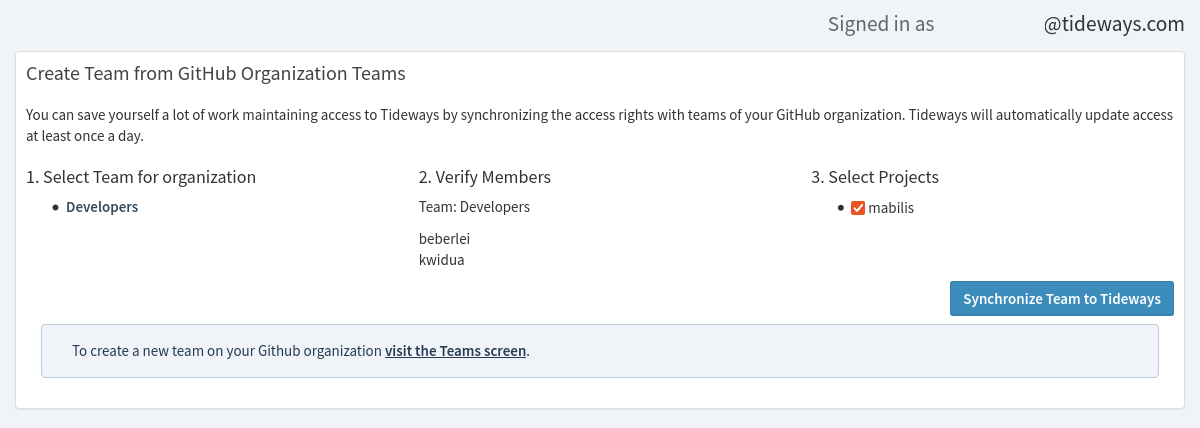Click member name beberlei

444,239
